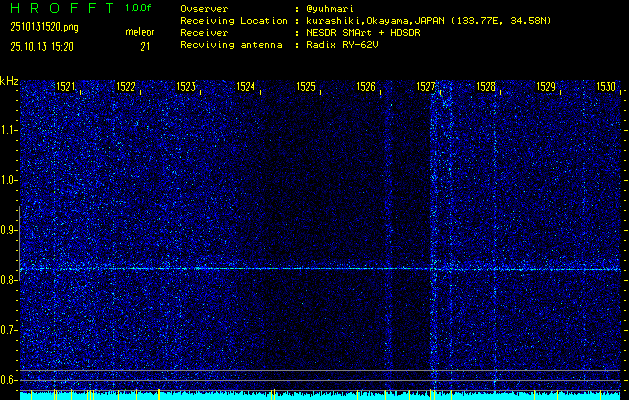Select the observer name @yuhmari
The height and width of the screenshot is (400, 629).
(330, 9)
